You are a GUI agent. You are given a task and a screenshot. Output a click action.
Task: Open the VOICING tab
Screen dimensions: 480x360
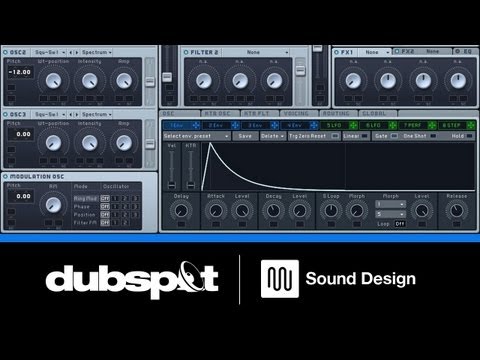click(299, 113)
